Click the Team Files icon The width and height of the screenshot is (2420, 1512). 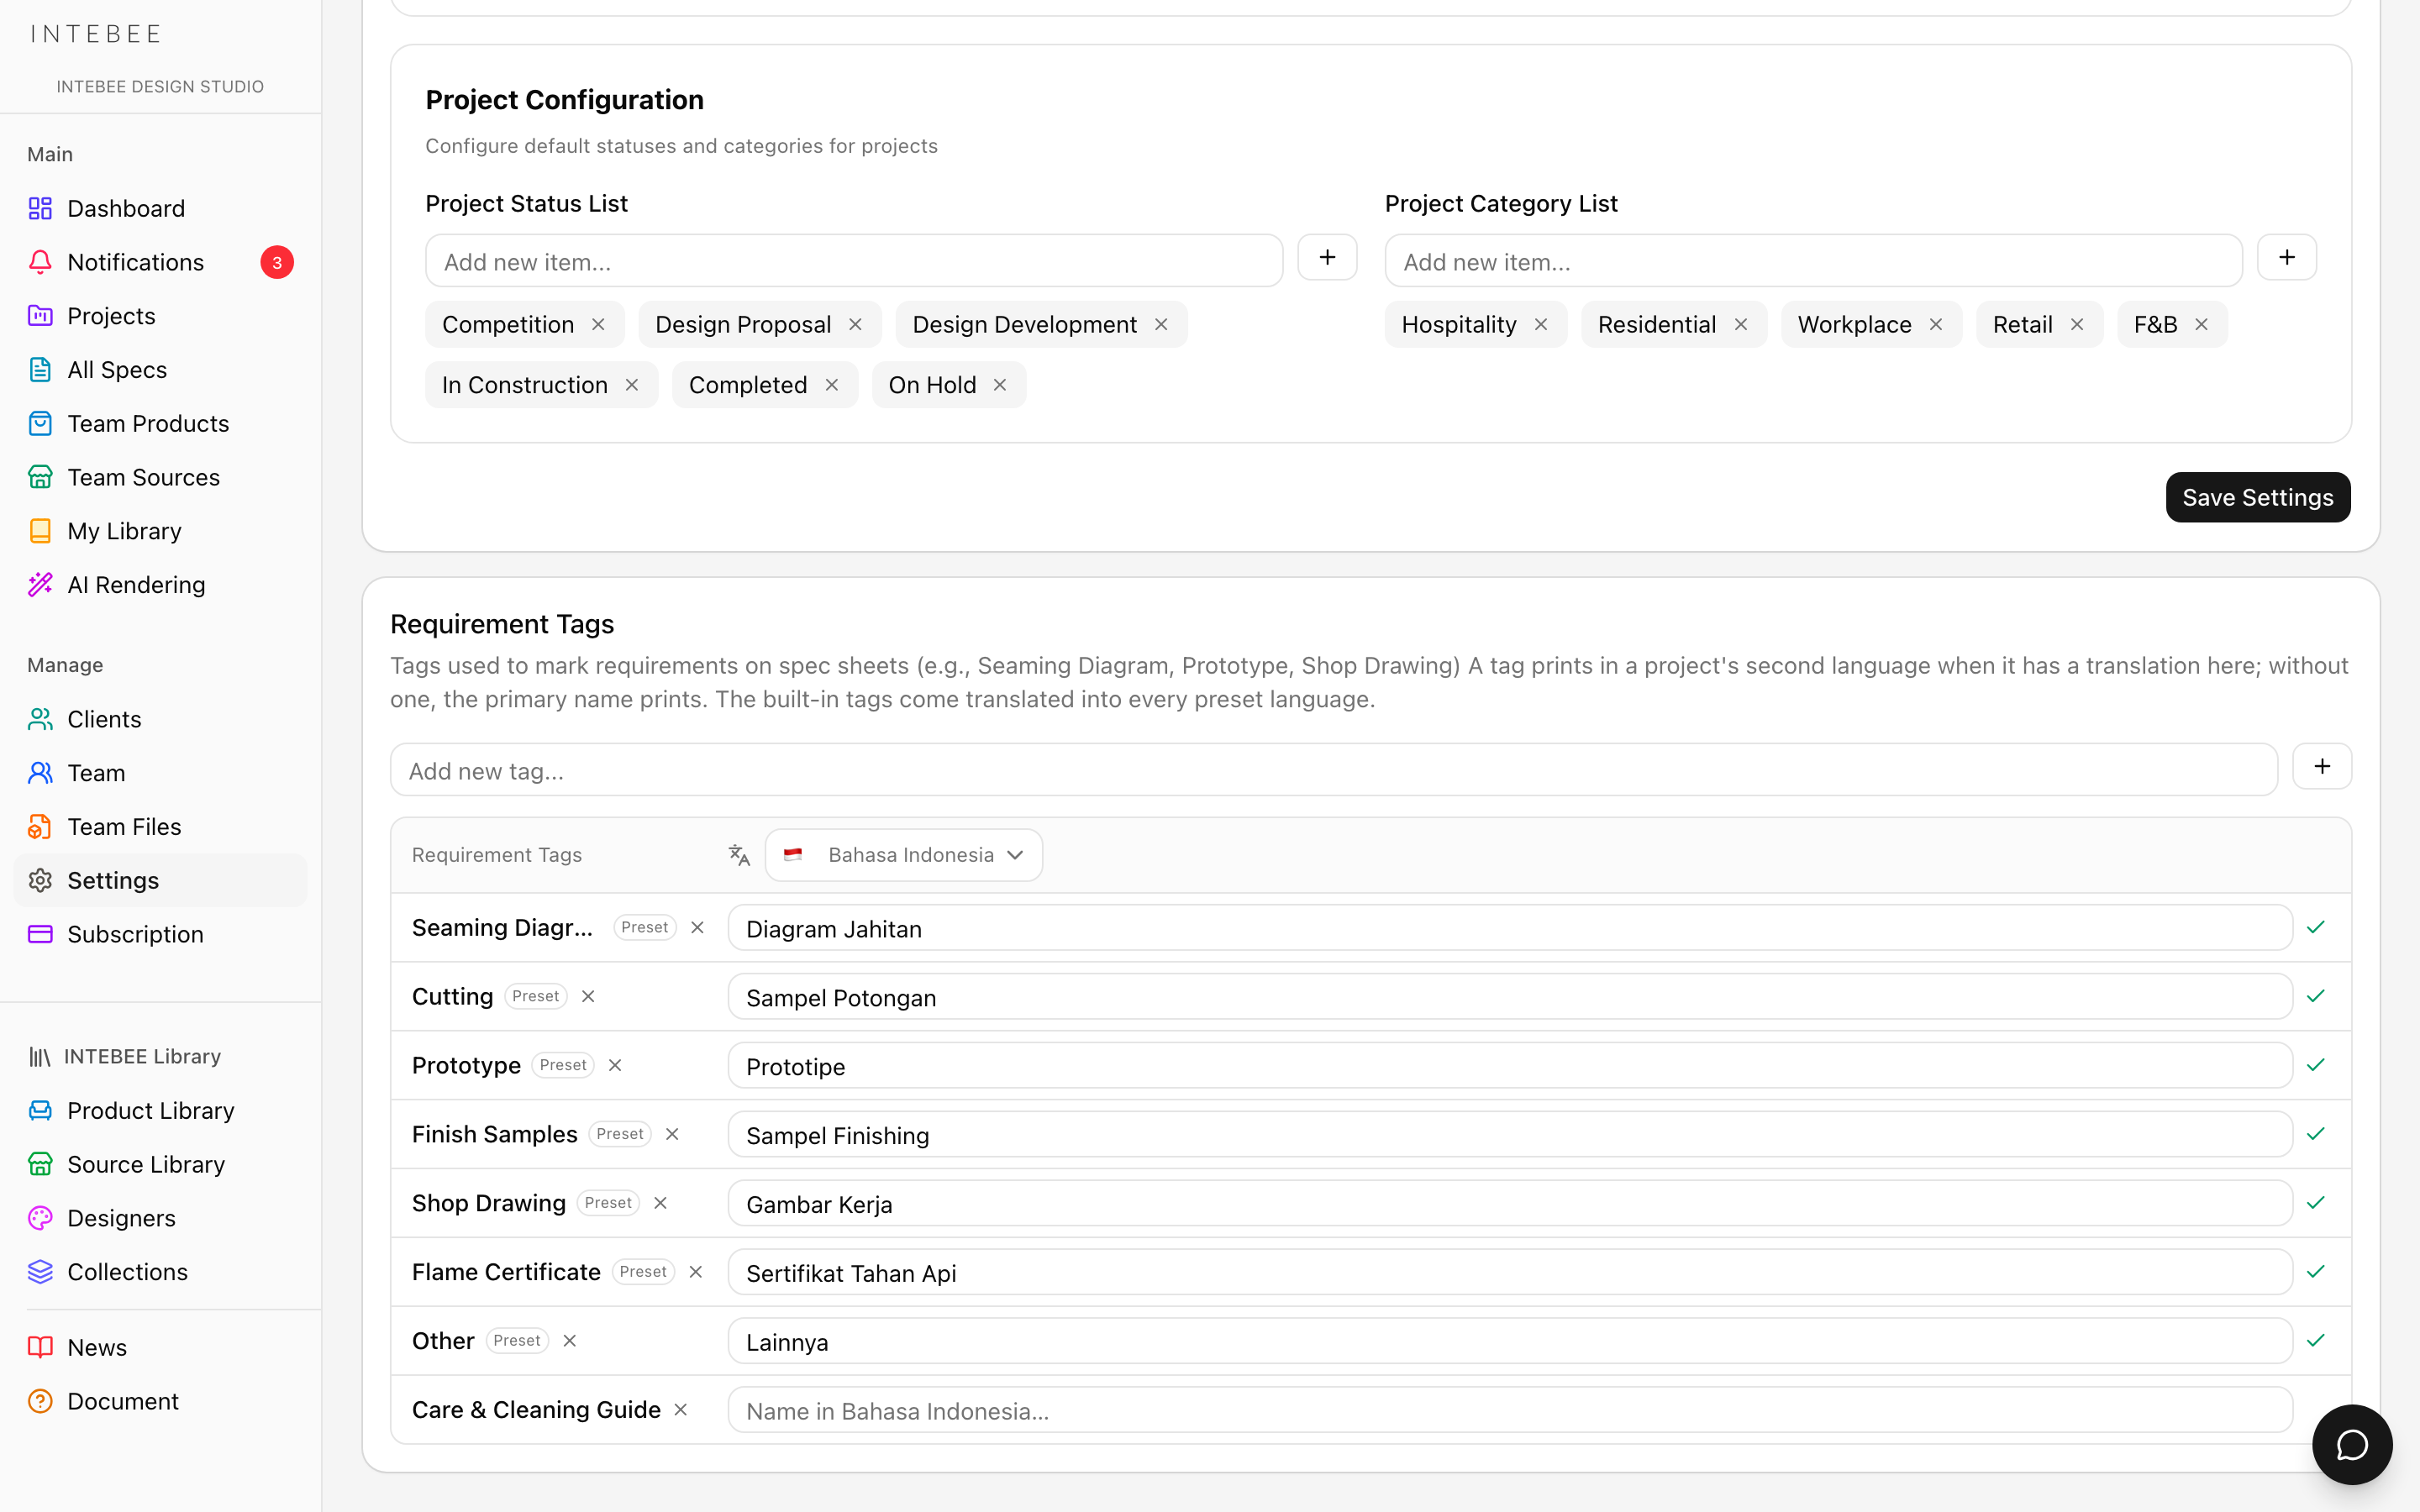point(40,827)
